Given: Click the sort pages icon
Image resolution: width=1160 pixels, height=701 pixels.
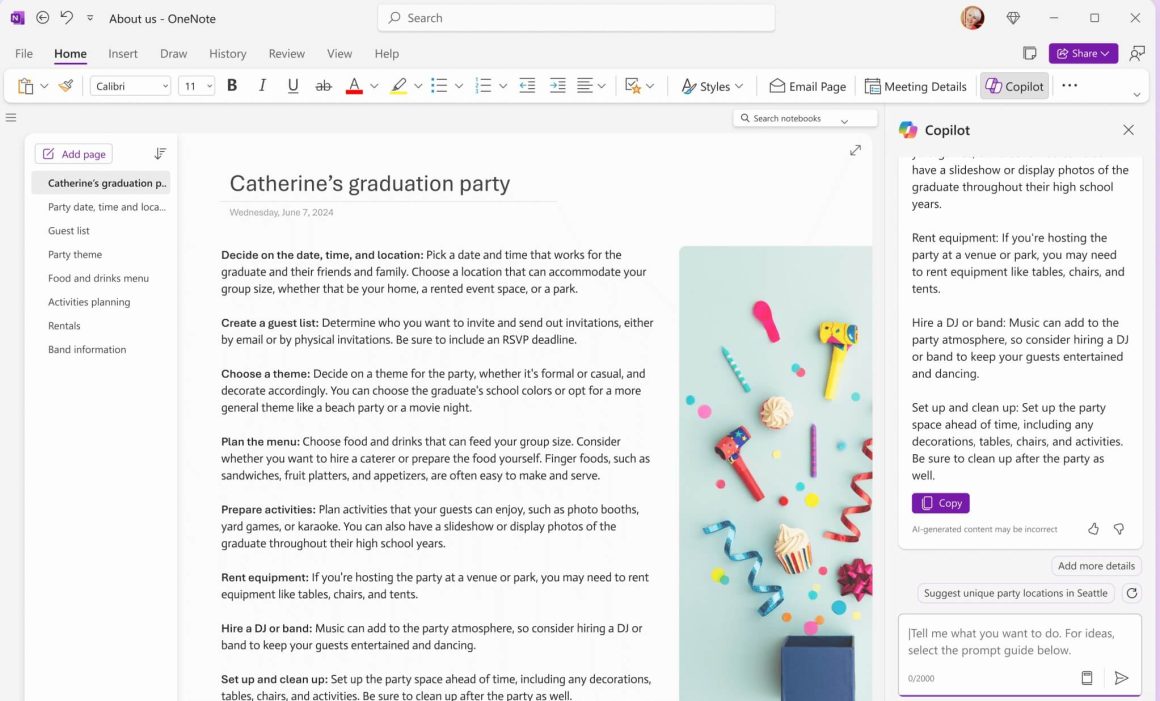Looking at the screenshot, I should coord(160,154).
